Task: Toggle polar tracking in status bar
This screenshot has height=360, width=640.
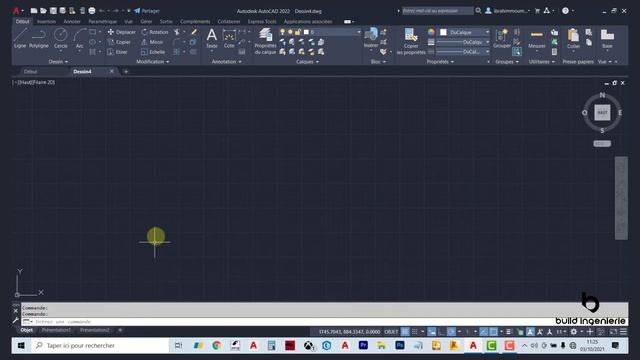Action: 451,332
